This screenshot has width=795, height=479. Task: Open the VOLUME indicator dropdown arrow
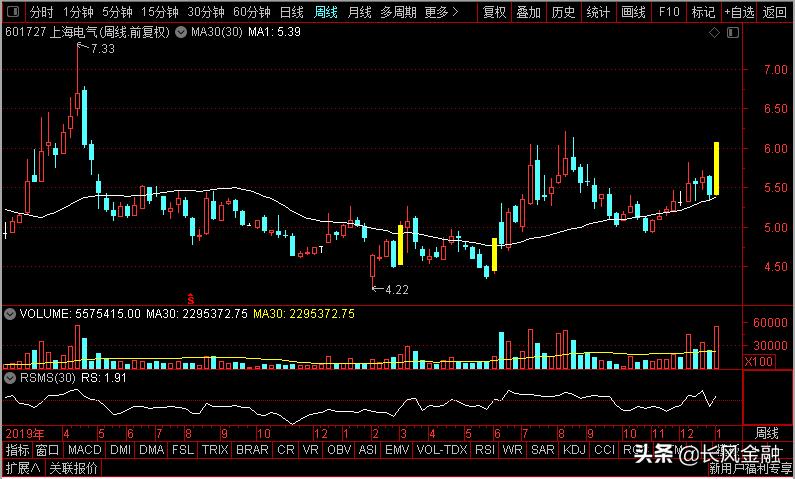click(10, 314)
